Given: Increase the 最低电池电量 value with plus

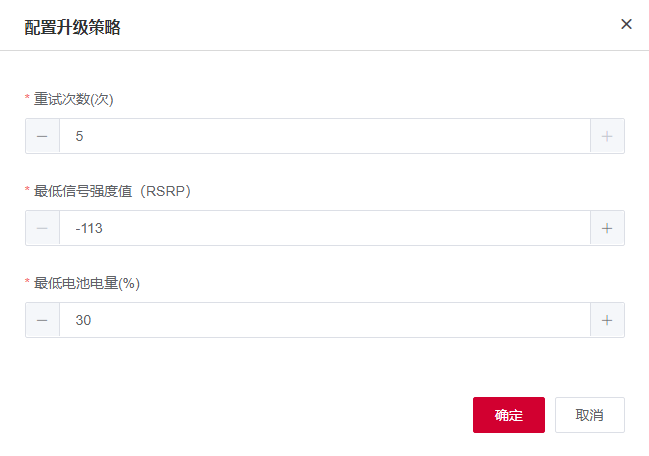Looking at the screenshot, I should coord(607,320).
